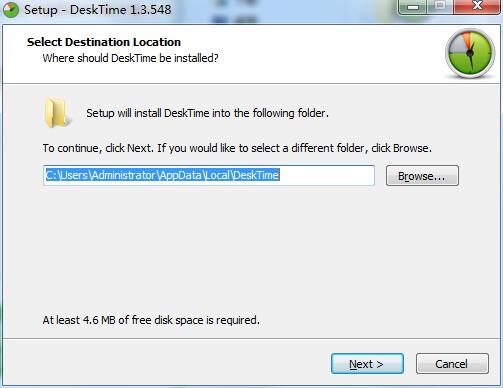The image size is (503, 388).
Task: Click the highlighted C:\Users\Administrator install path text
Action: point(162,175)
